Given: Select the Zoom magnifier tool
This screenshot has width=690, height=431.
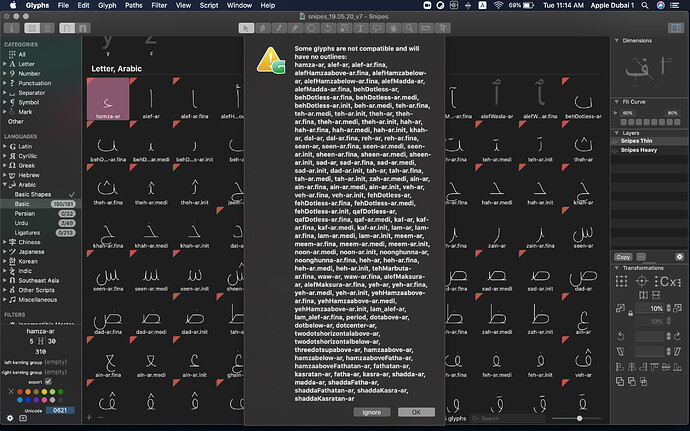Looking at the screenshot, I should 409,28.
